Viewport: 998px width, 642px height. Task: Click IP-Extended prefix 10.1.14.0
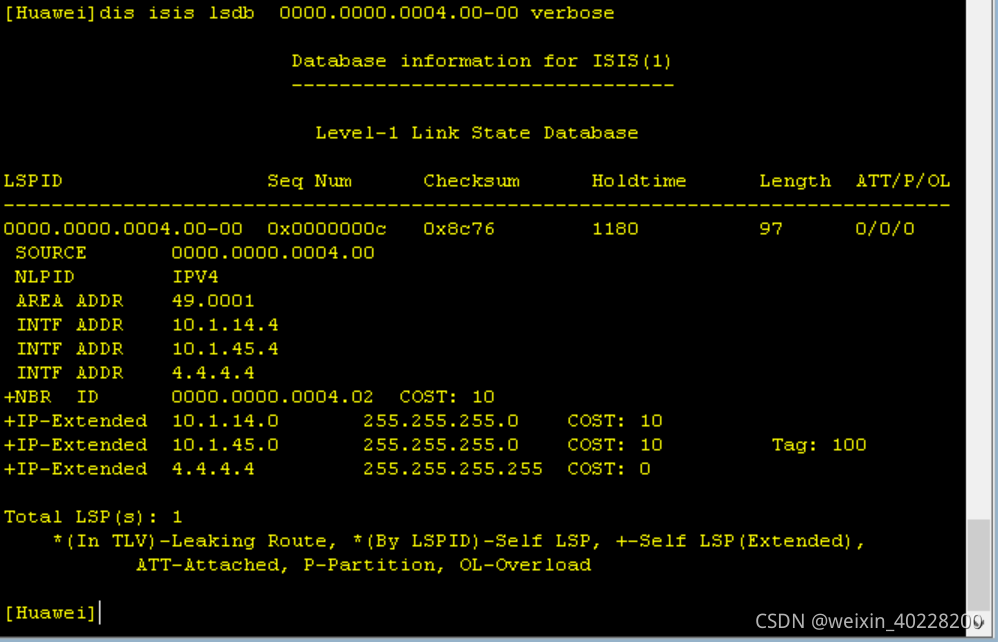coord(225,421)
